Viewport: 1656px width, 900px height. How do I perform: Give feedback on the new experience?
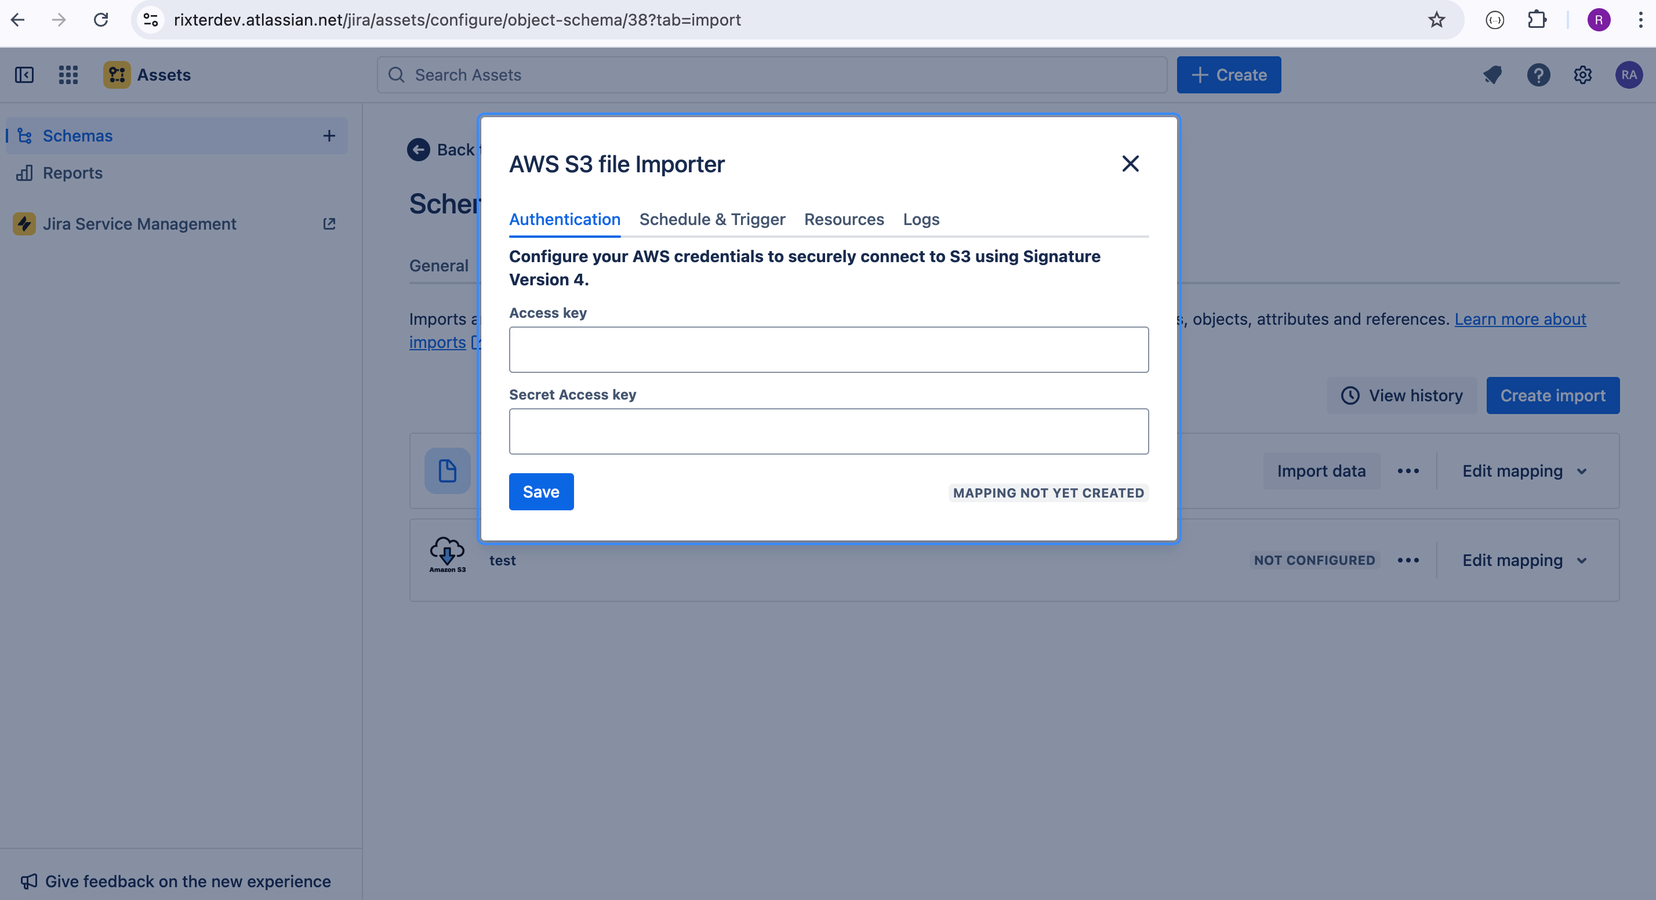coord(175,881)
